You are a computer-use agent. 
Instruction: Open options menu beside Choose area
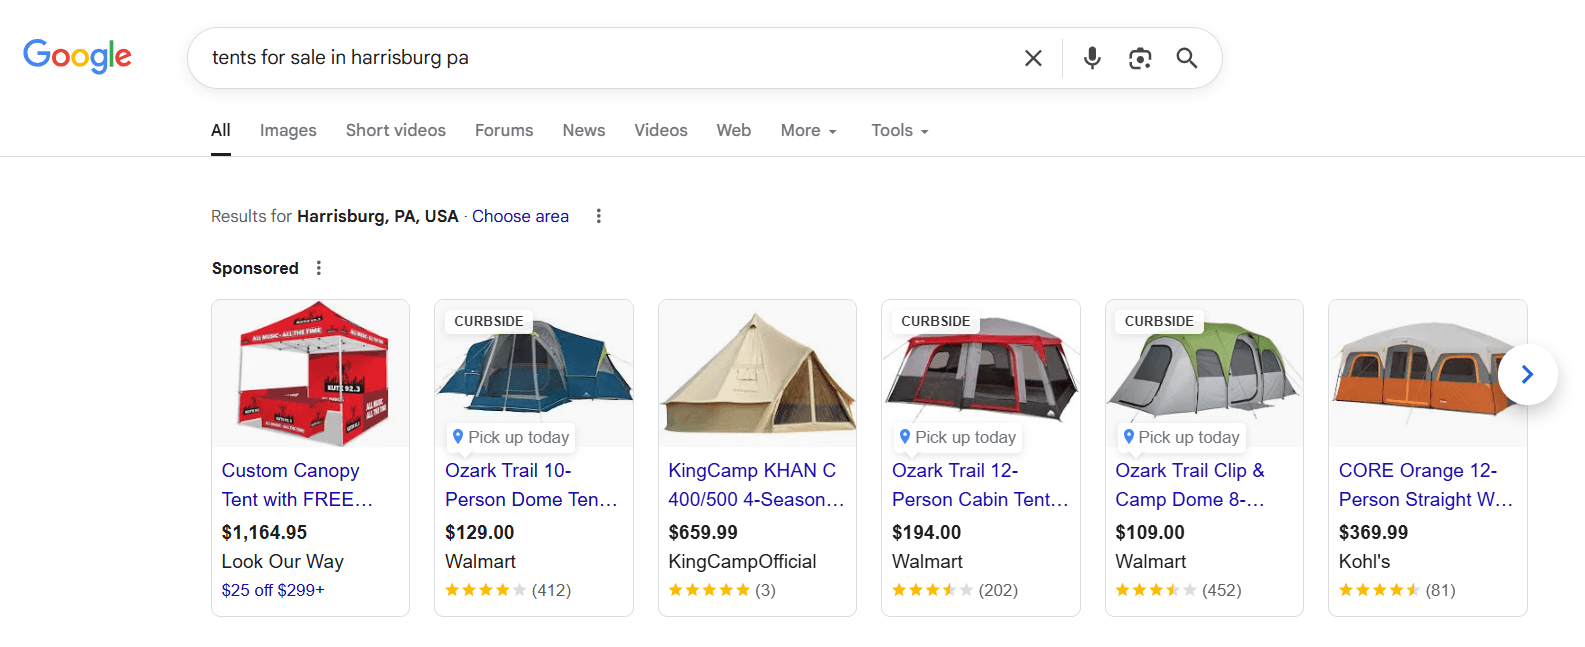point(598,216)
